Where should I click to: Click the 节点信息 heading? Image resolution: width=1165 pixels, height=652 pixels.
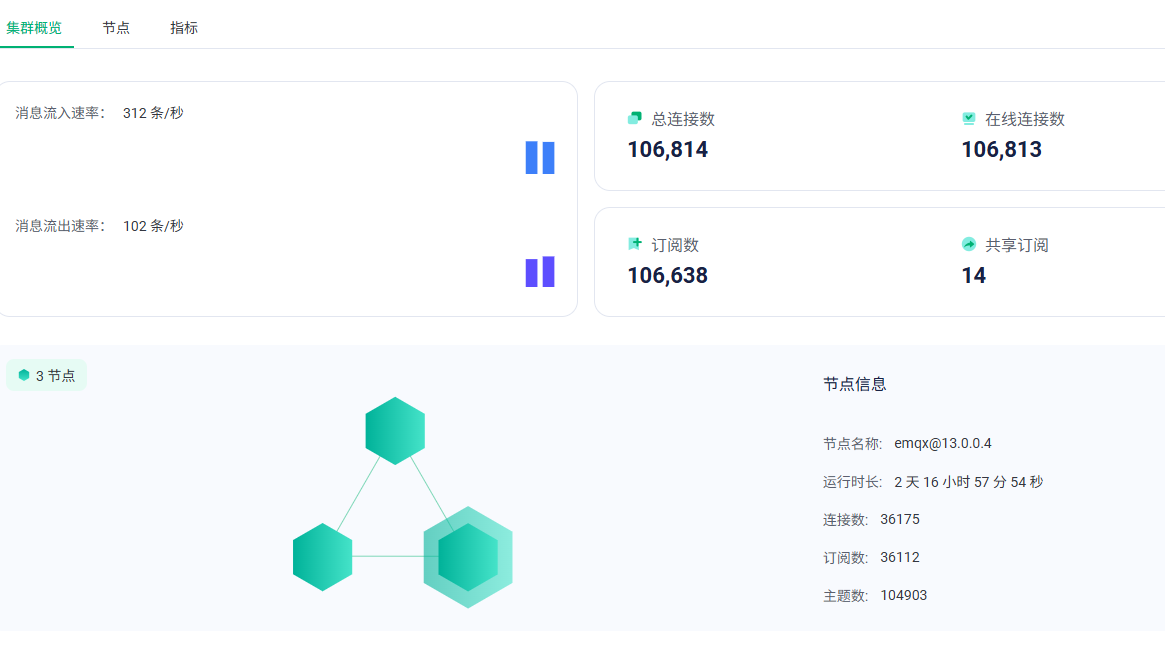854,384
